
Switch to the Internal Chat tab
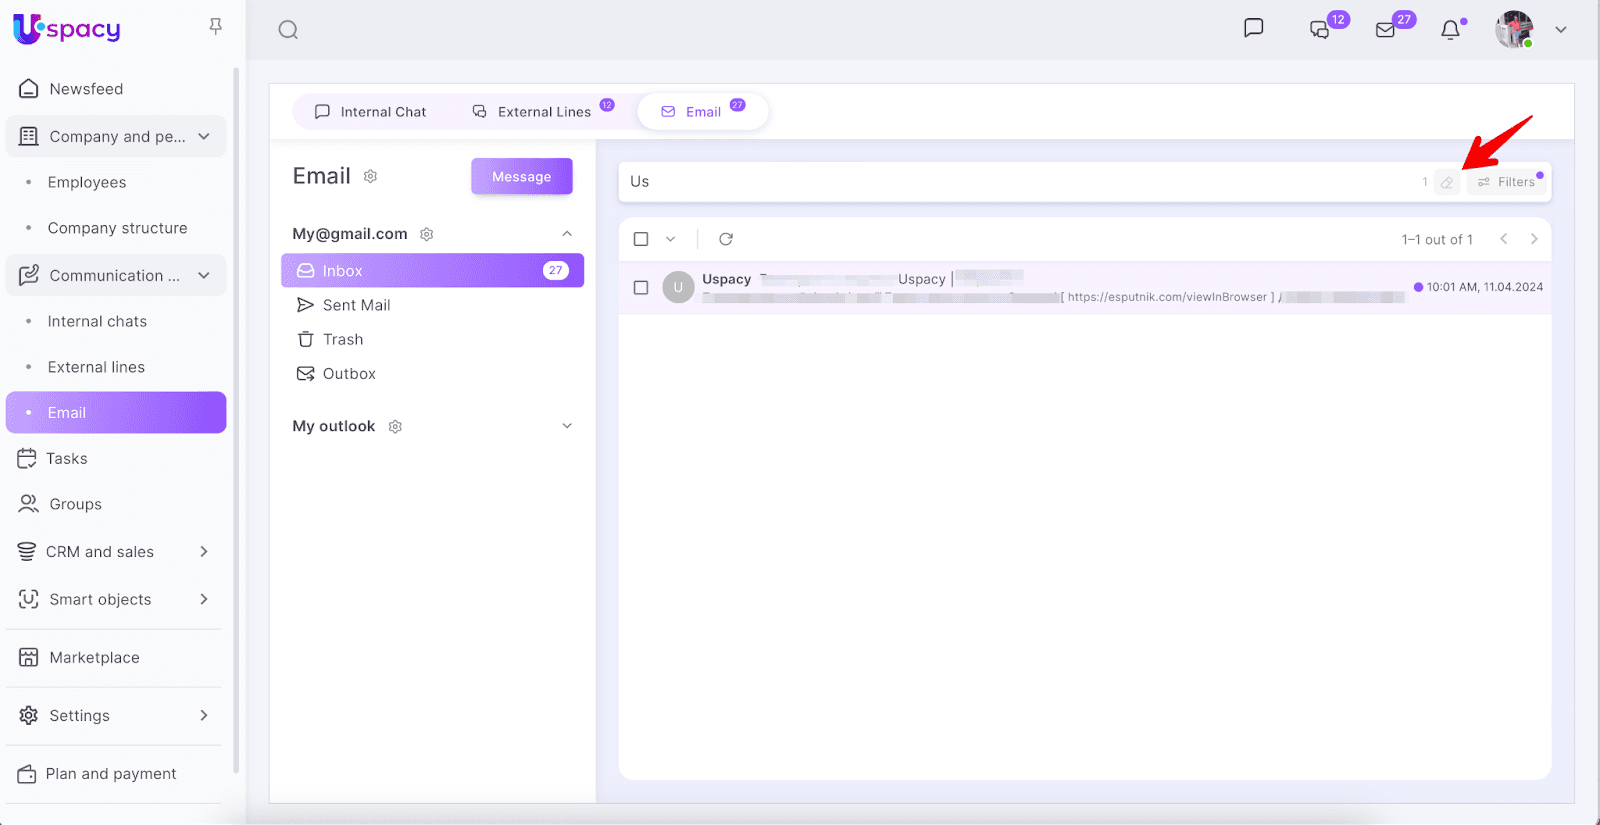point(371,112)
